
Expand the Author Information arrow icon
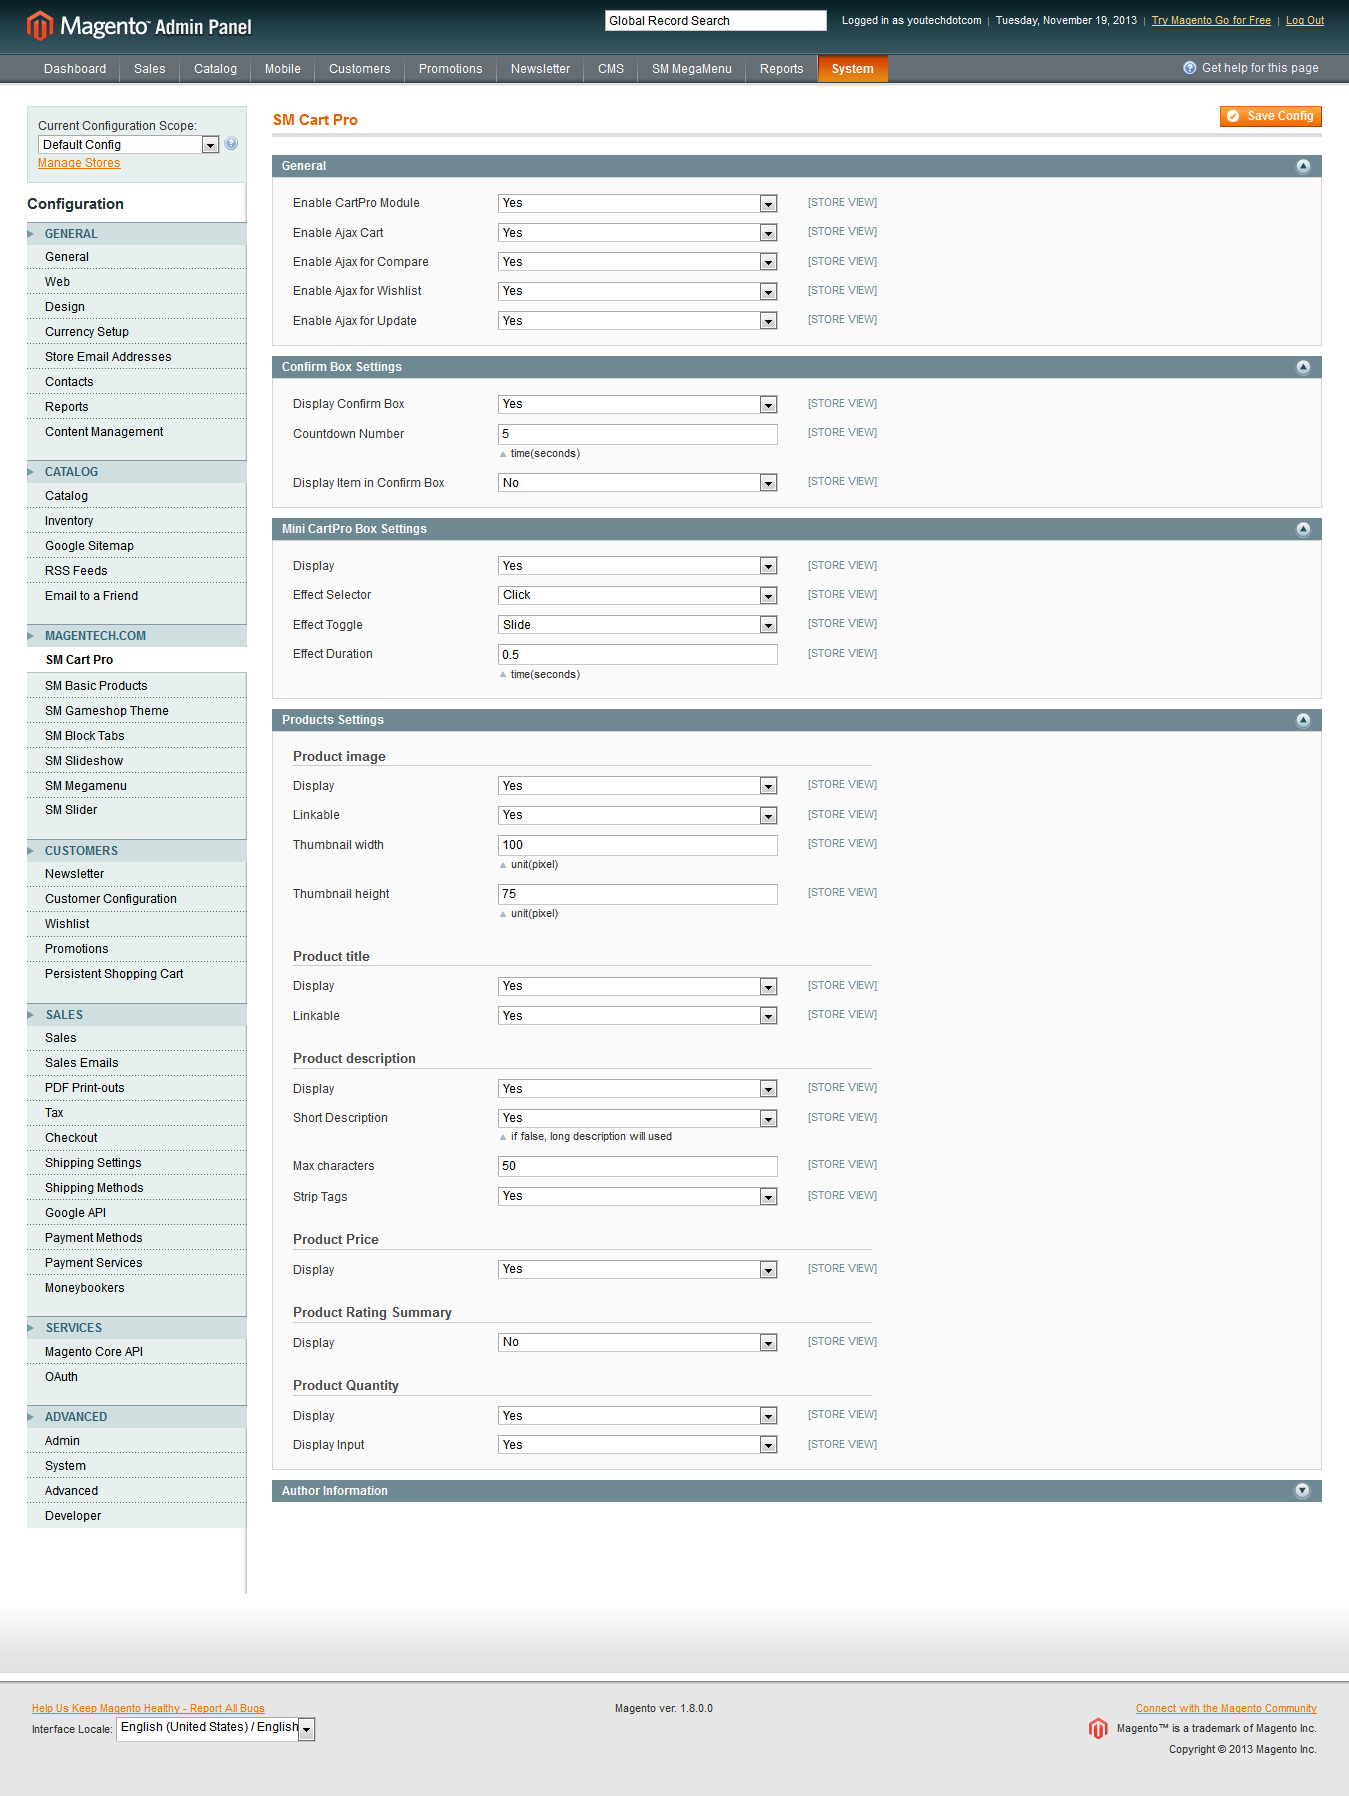point(1302,1491)
